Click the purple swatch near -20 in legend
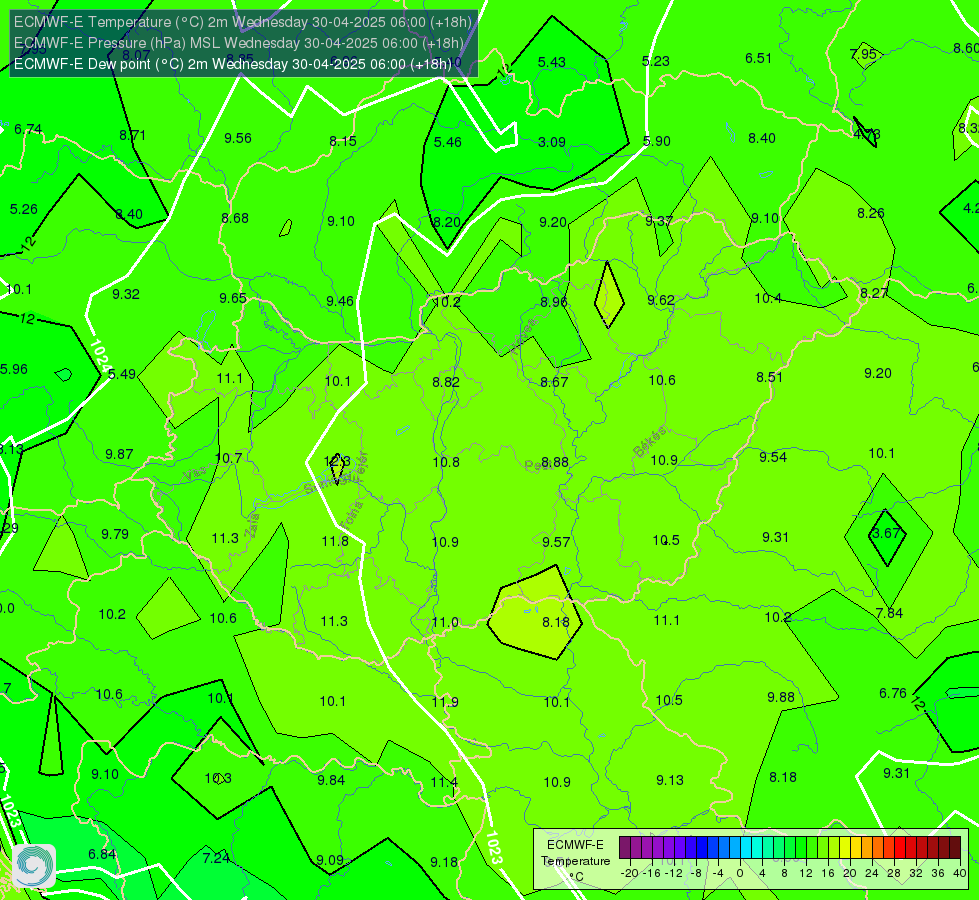The image size is (979, 900). click(625, 848)
